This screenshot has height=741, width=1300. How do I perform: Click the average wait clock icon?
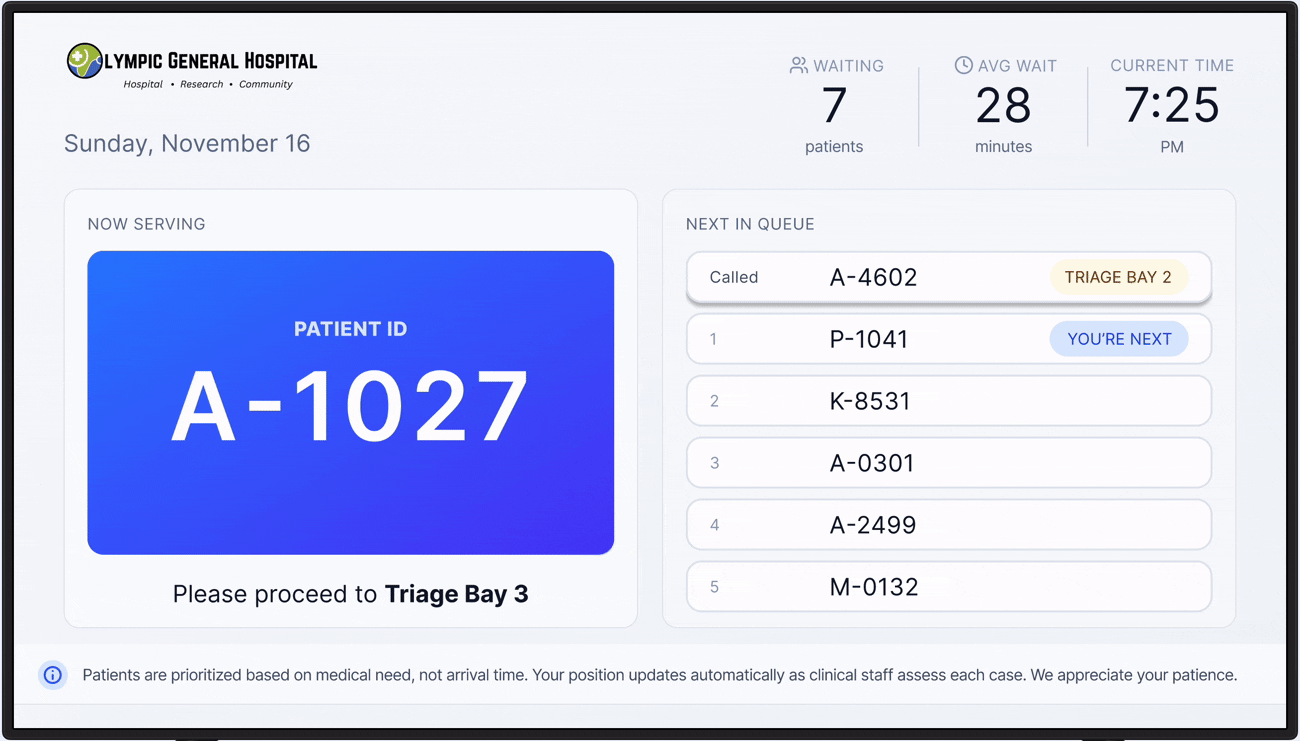click(x=963, y=65)
